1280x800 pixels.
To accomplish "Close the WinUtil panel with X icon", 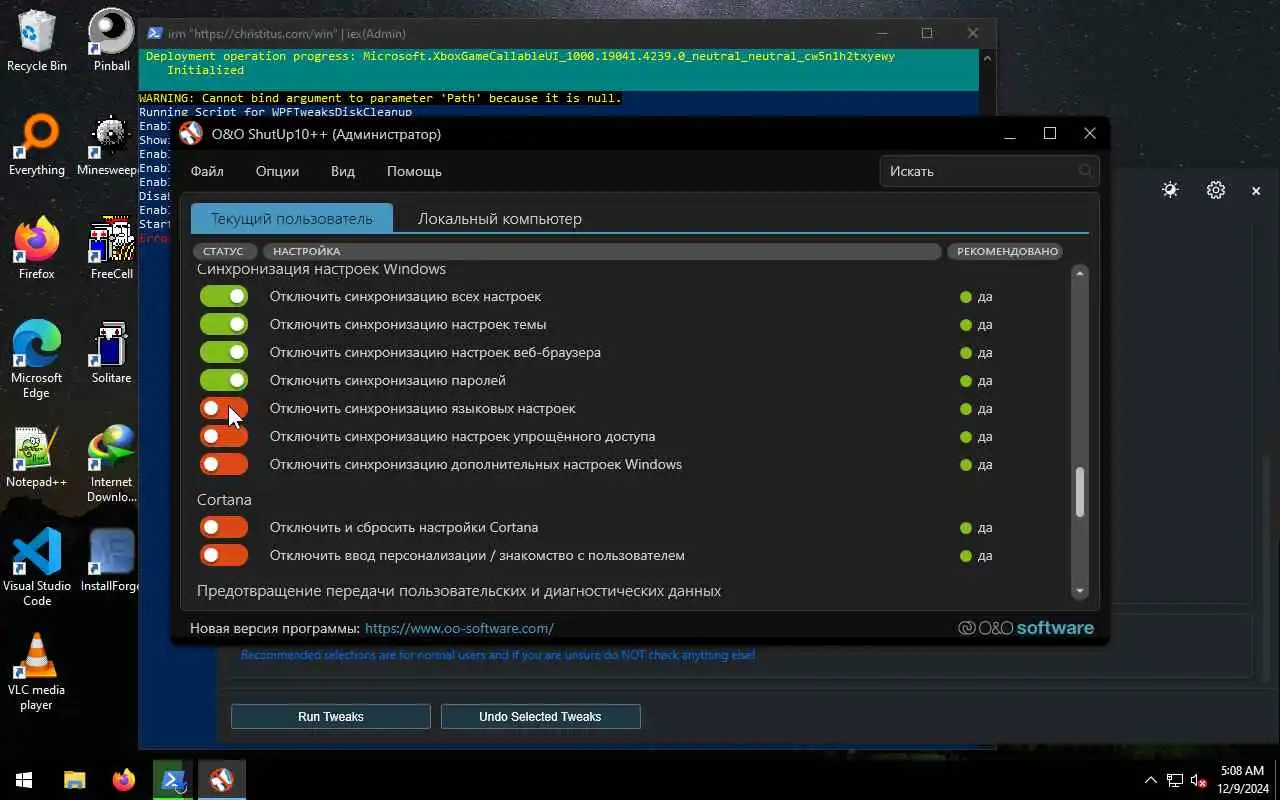I will pos(1256,190).
